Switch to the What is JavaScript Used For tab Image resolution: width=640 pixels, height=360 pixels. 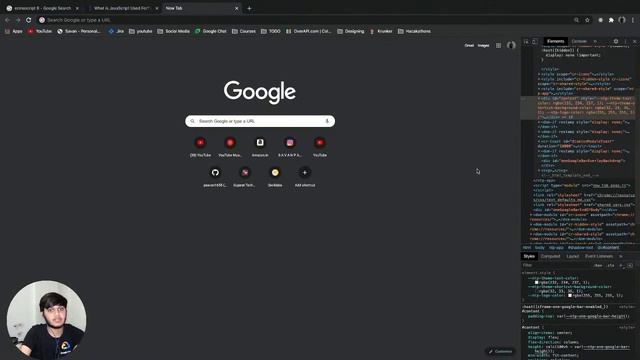(x=122, y=8)
